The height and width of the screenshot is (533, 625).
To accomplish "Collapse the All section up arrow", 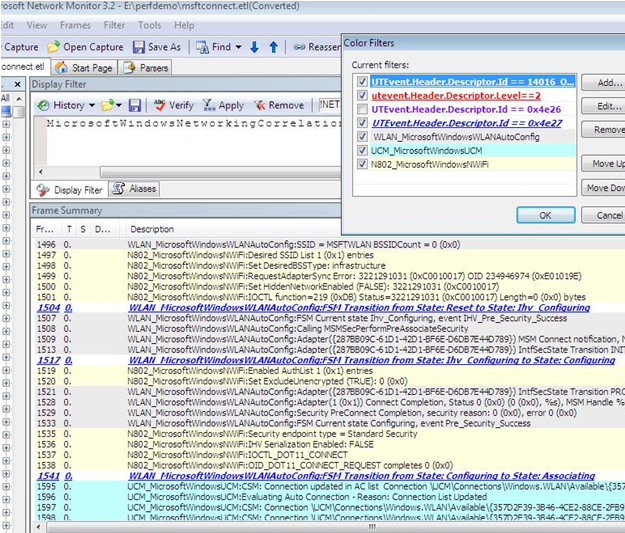I will 18,98.
